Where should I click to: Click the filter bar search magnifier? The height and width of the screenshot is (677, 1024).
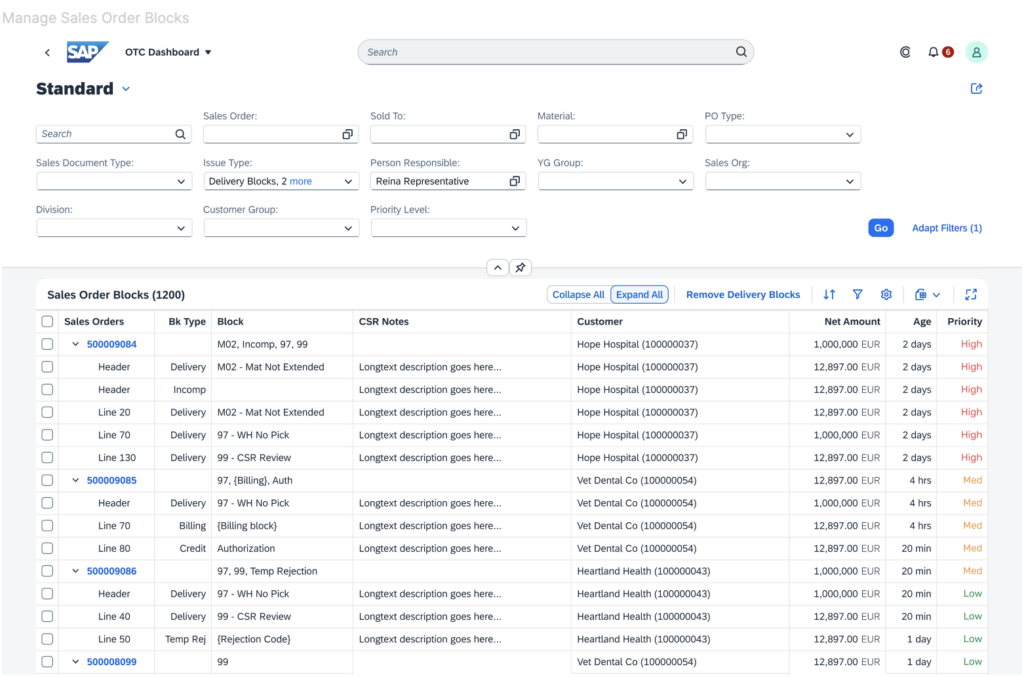tap(180, 134)
